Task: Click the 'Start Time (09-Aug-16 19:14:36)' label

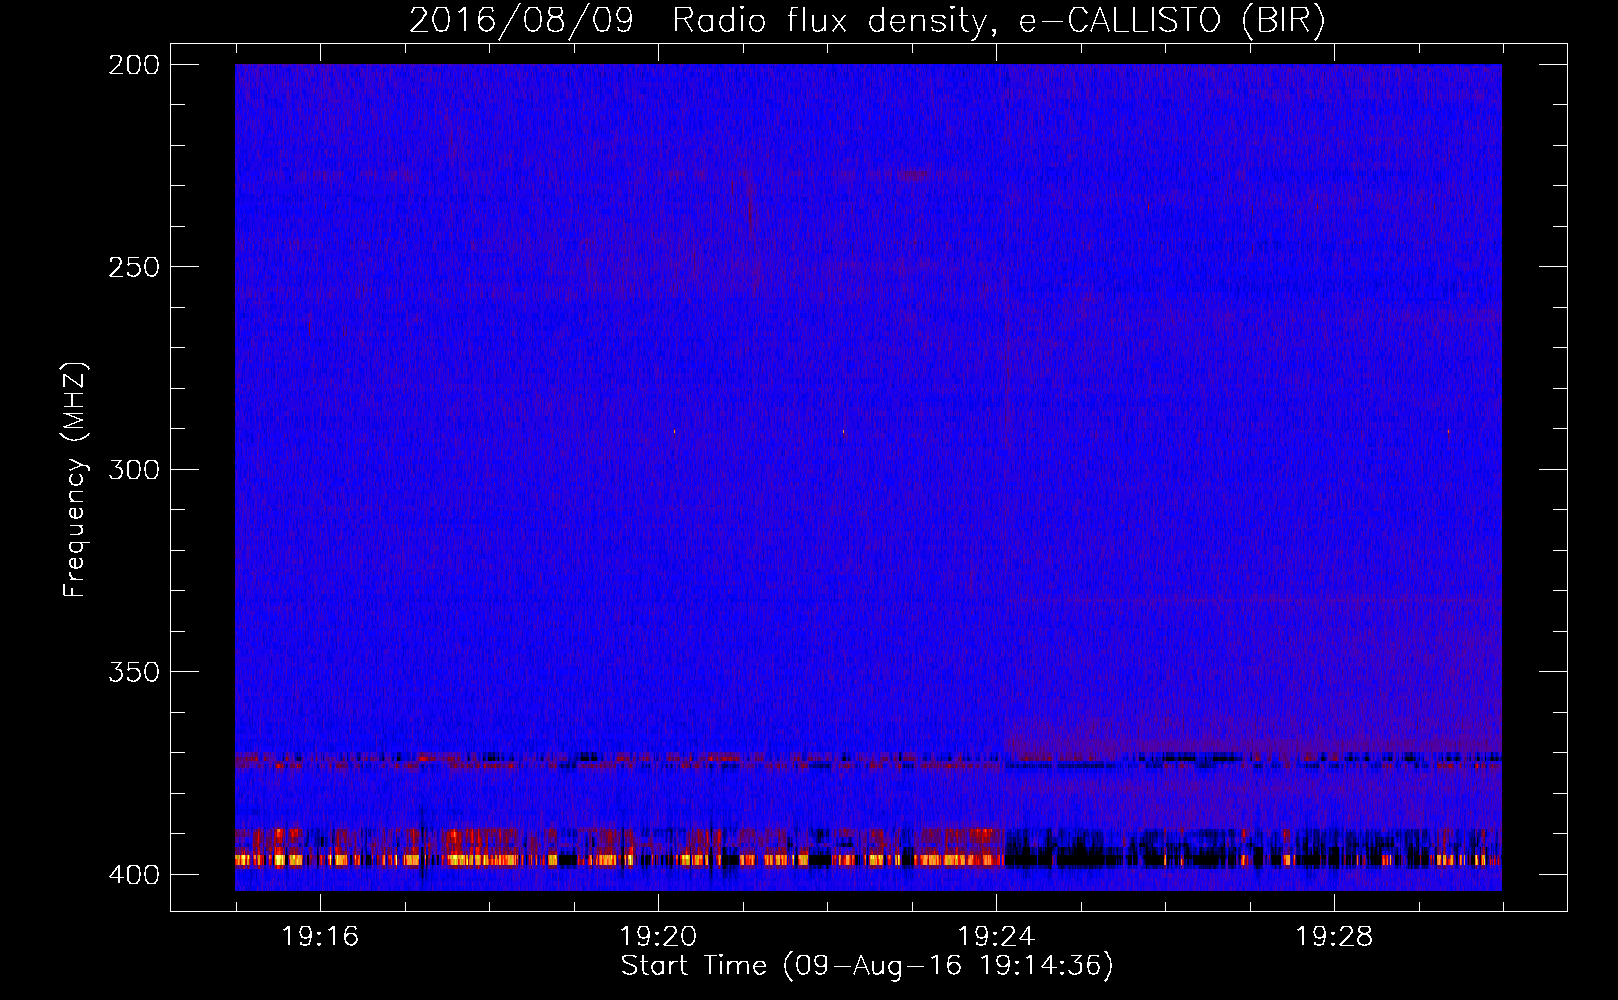Action: click(867, 966)
